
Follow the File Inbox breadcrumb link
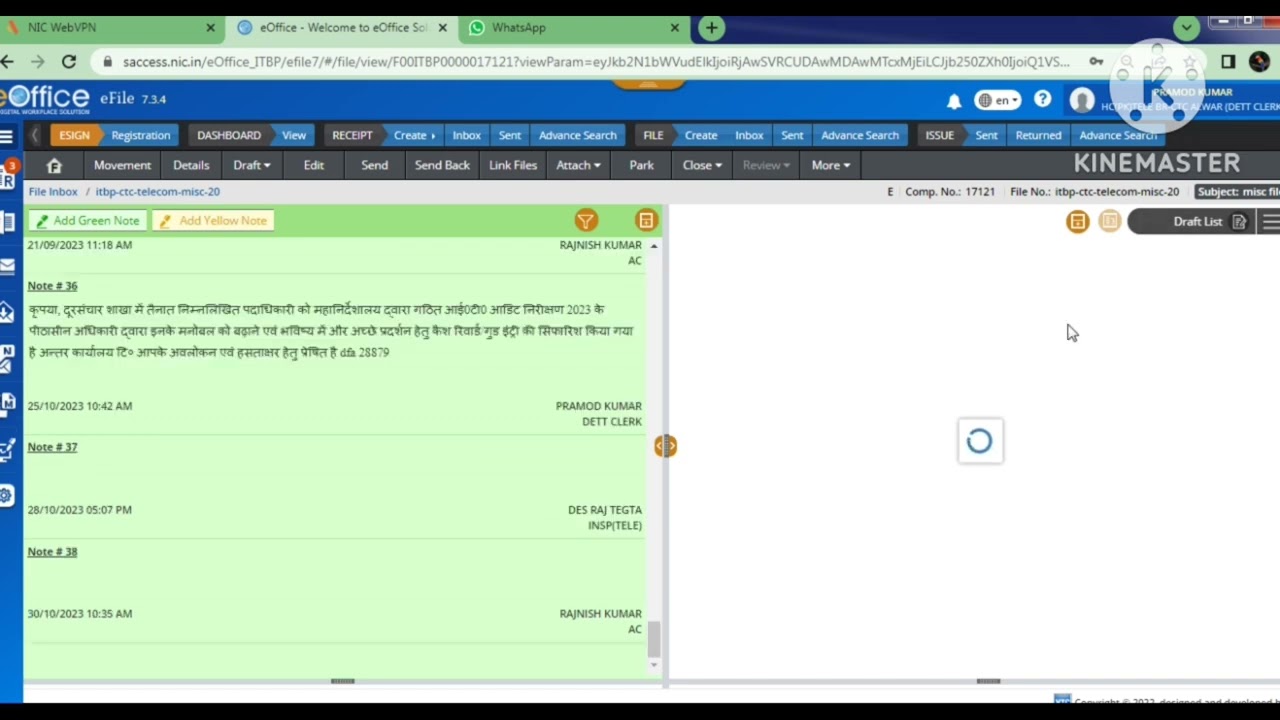pos(53,191)
